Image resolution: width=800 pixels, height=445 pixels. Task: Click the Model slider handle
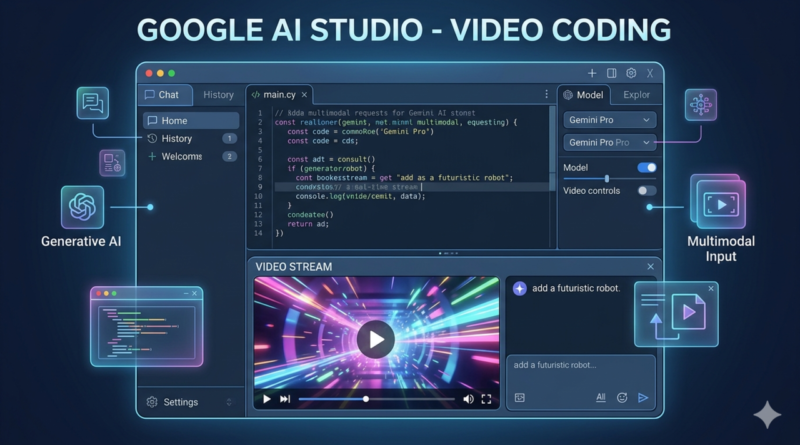coord(607,179)
